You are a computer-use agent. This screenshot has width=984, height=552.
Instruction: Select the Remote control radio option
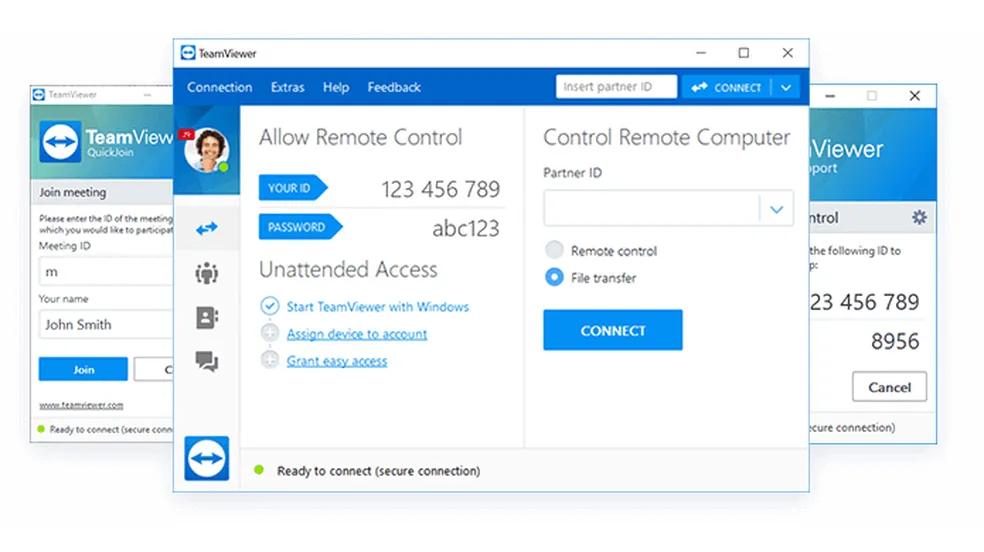point(554,250)
